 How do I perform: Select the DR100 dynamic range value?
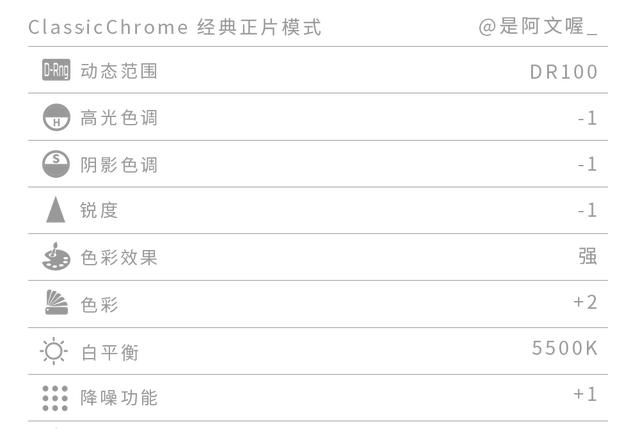(x=564, y=72)
